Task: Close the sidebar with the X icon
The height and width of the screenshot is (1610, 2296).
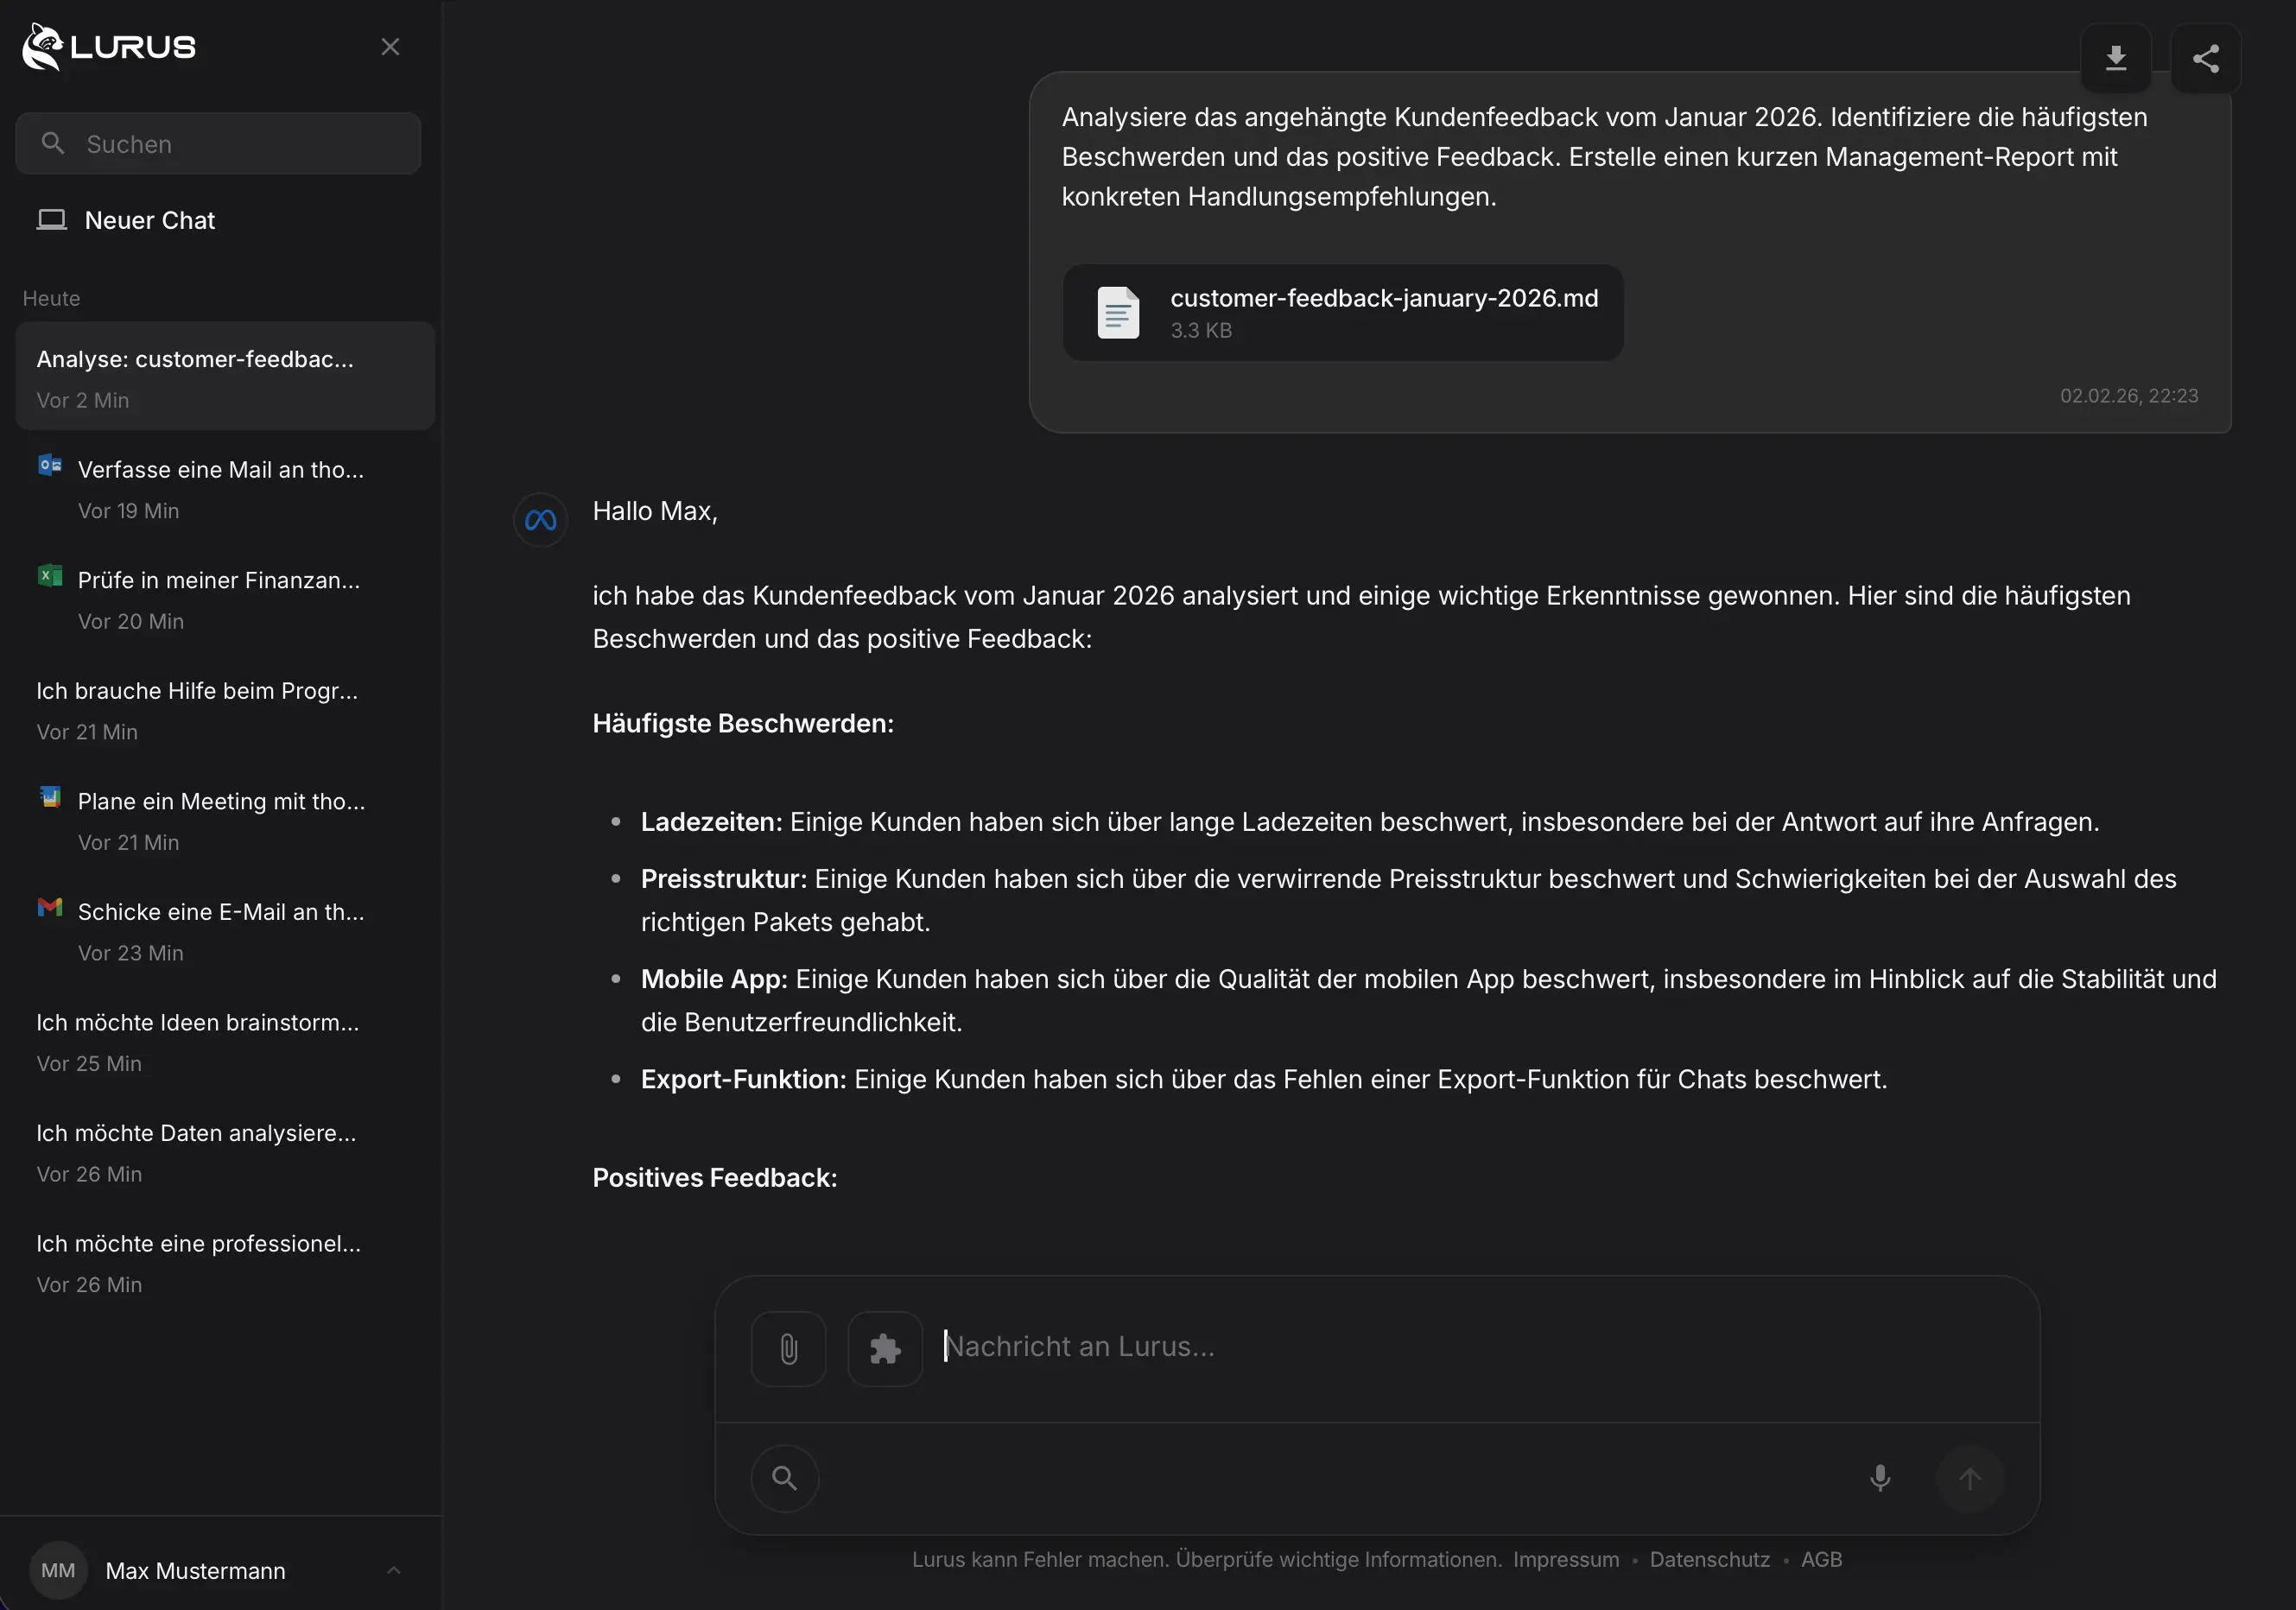Action: point(390,47)
